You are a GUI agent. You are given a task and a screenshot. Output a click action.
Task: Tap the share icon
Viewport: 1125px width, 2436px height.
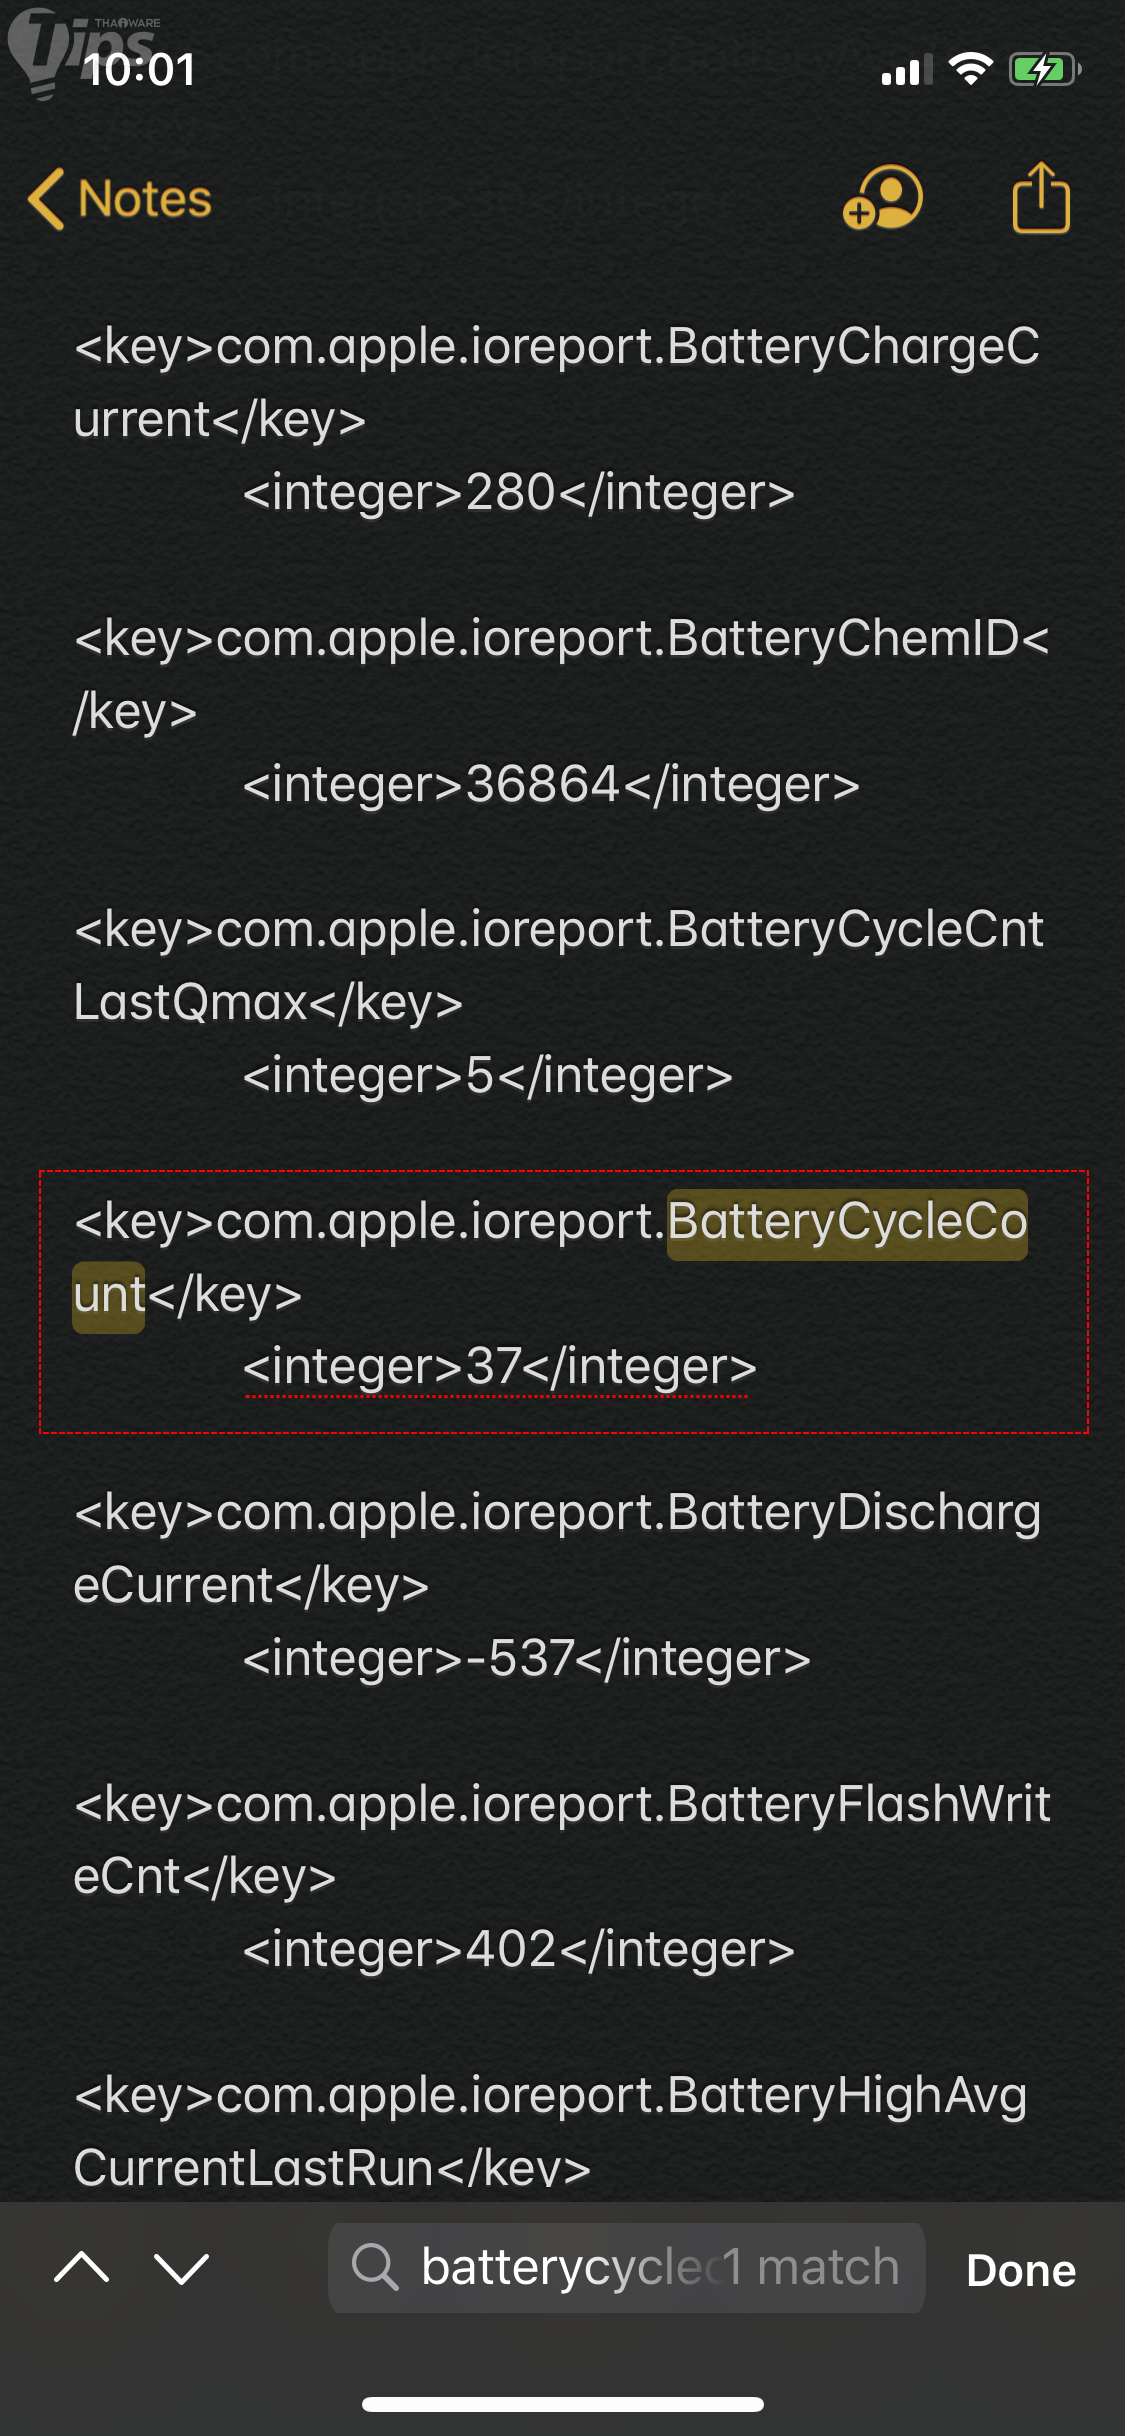pos(1041,198)
